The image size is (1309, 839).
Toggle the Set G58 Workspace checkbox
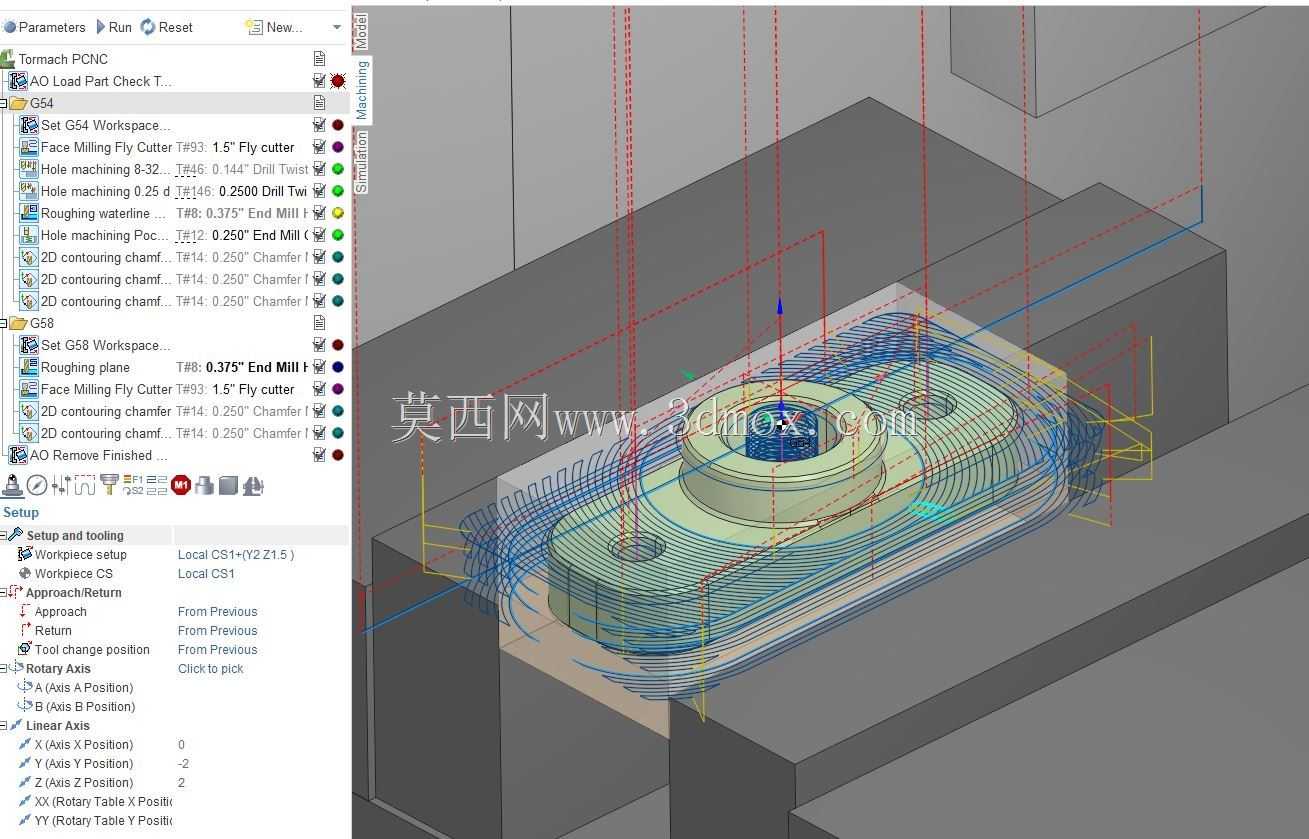tap(319, 345)
